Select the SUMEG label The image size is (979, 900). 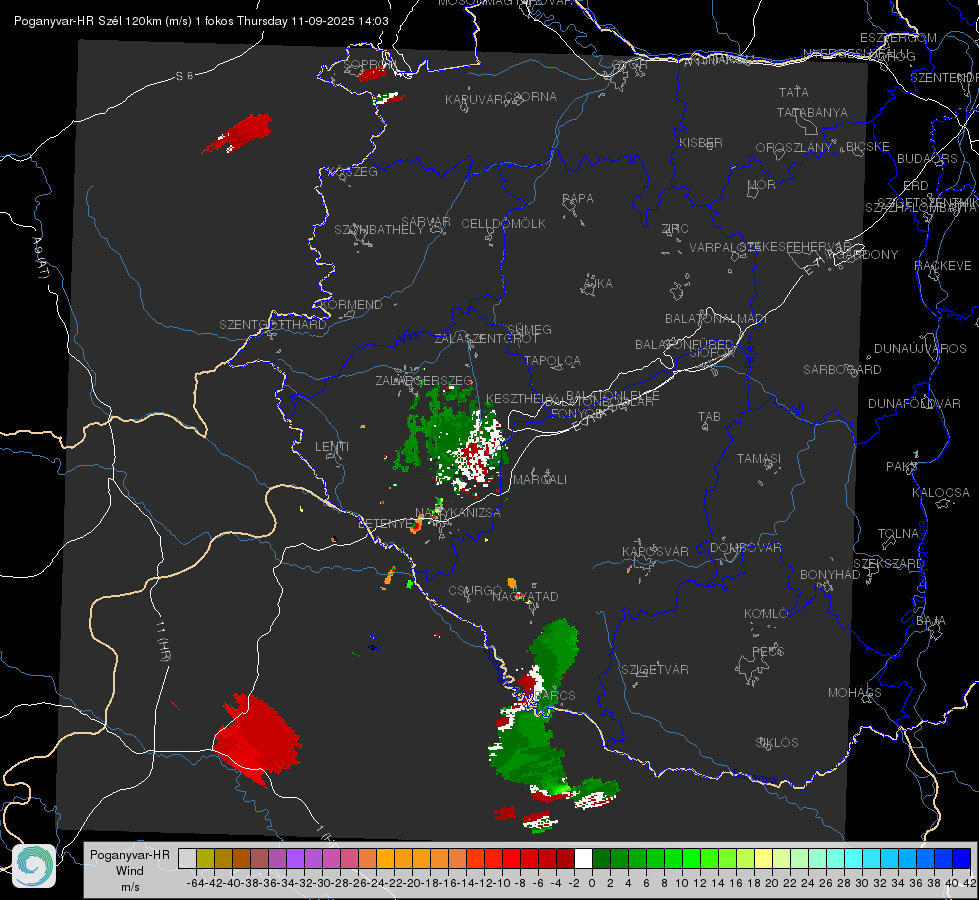pos(529,330)
